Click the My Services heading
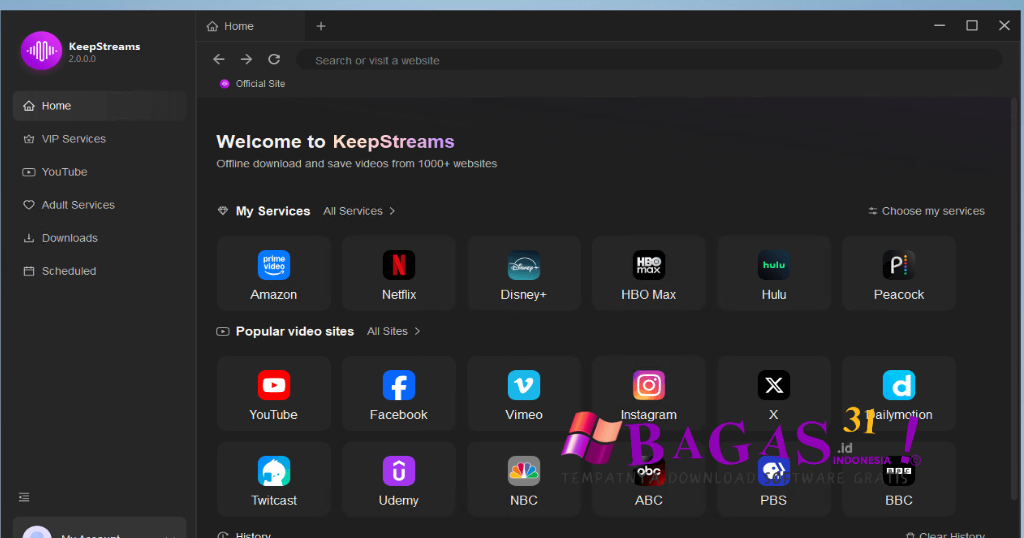The width and height of the screenshot is (1024, 538). click(x=273, y=211)
